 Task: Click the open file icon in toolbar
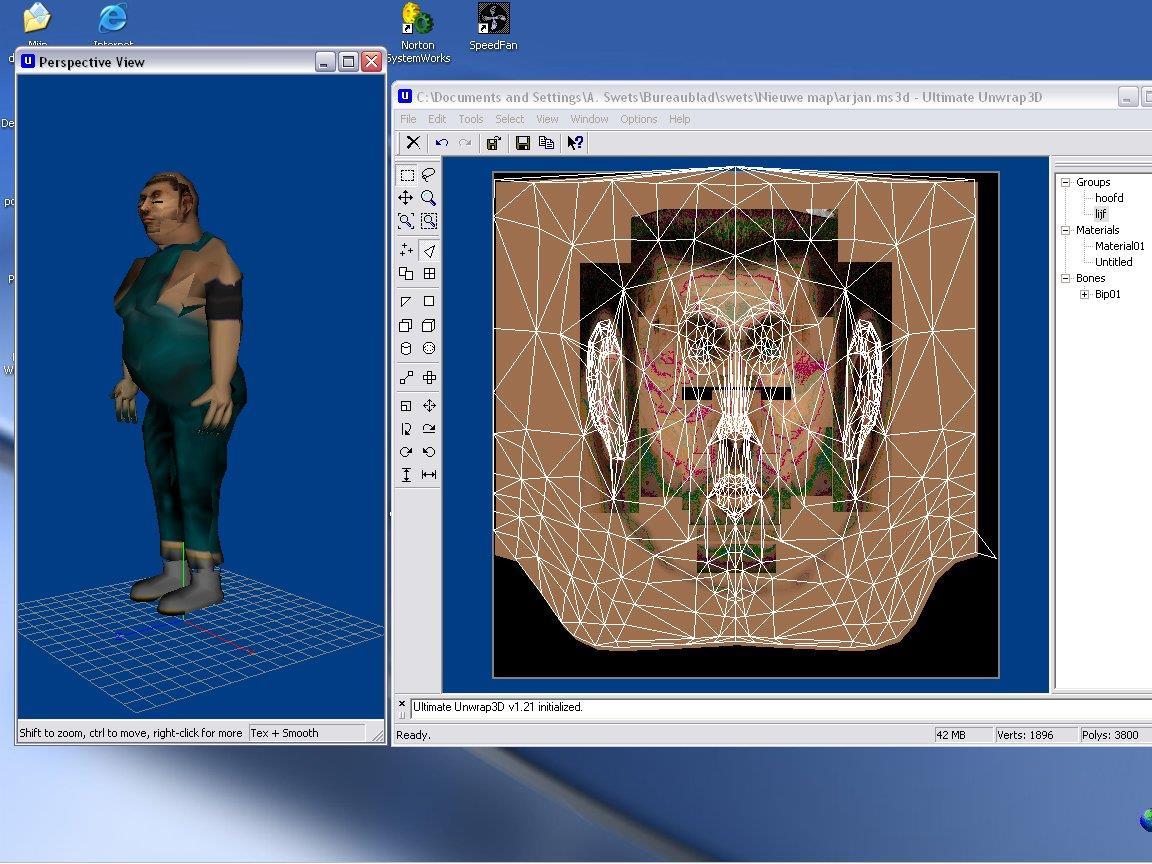pos(494,143)
